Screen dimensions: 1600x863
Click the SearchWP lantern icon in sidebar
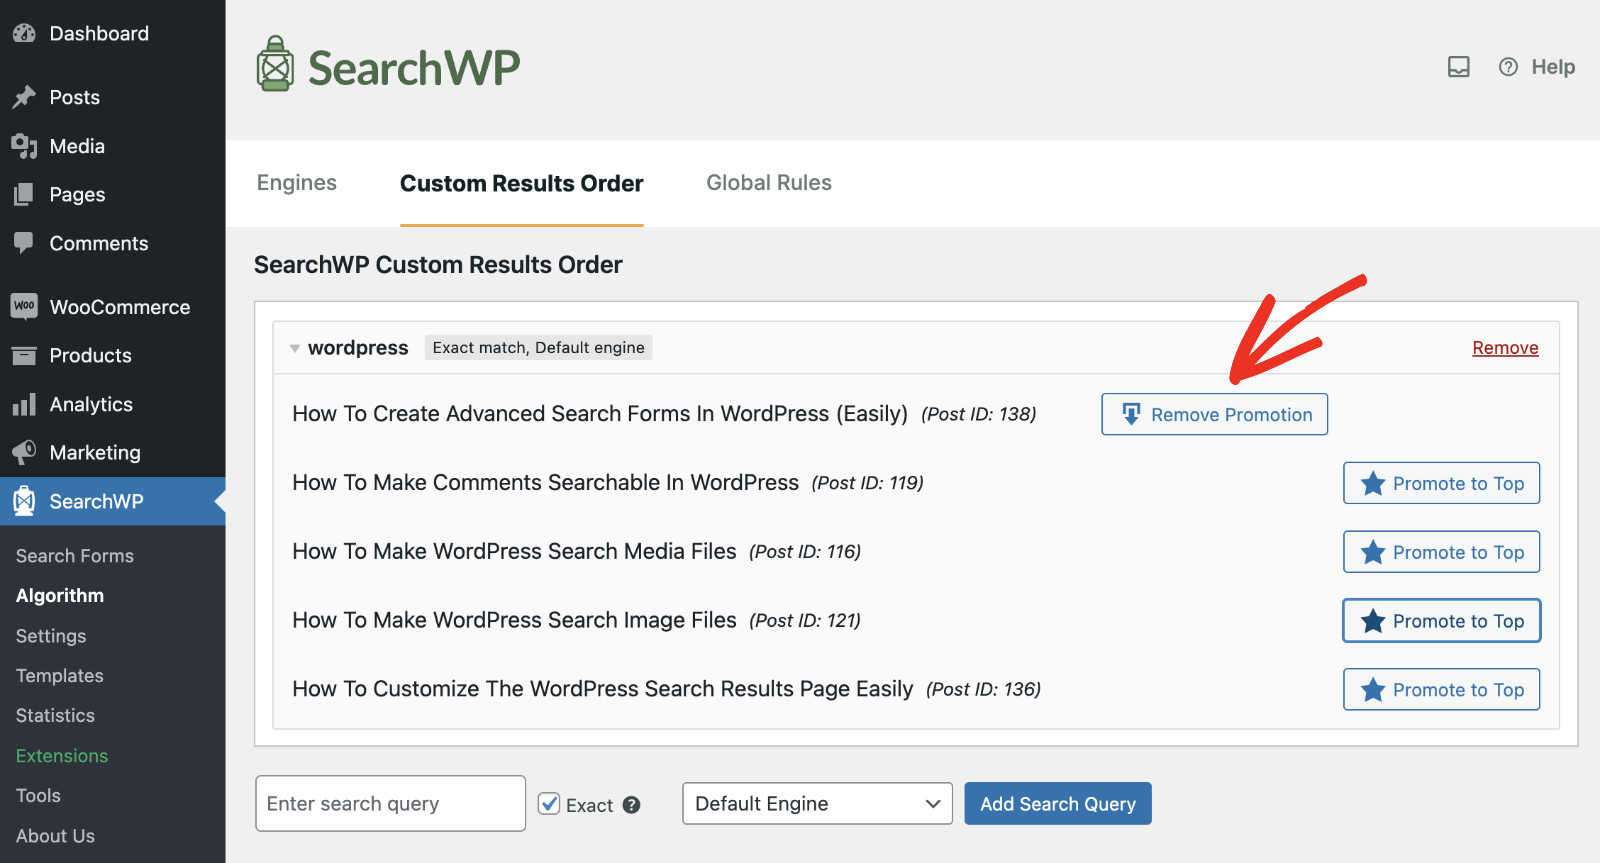click(x=24, y=501)
